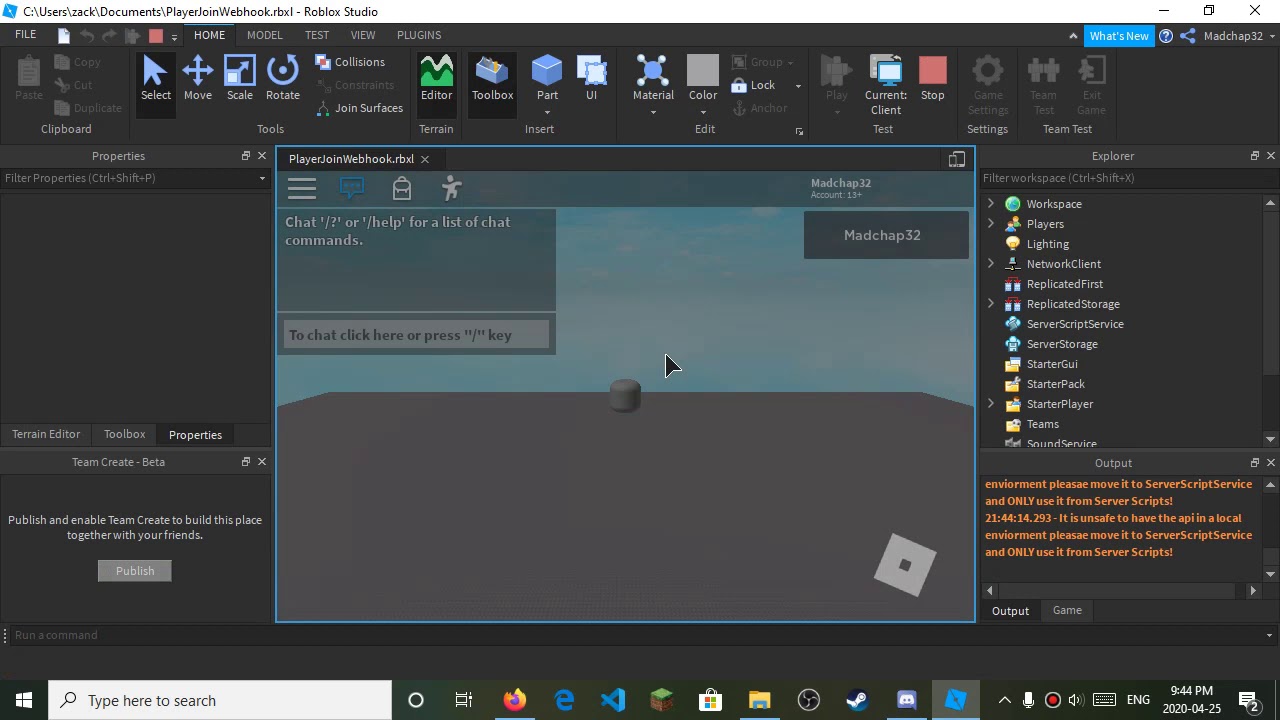Image resolution: width=1280 pixels, height=720 pixels.
Task: Open the Windows notification center
Action: click(1248, 700)
